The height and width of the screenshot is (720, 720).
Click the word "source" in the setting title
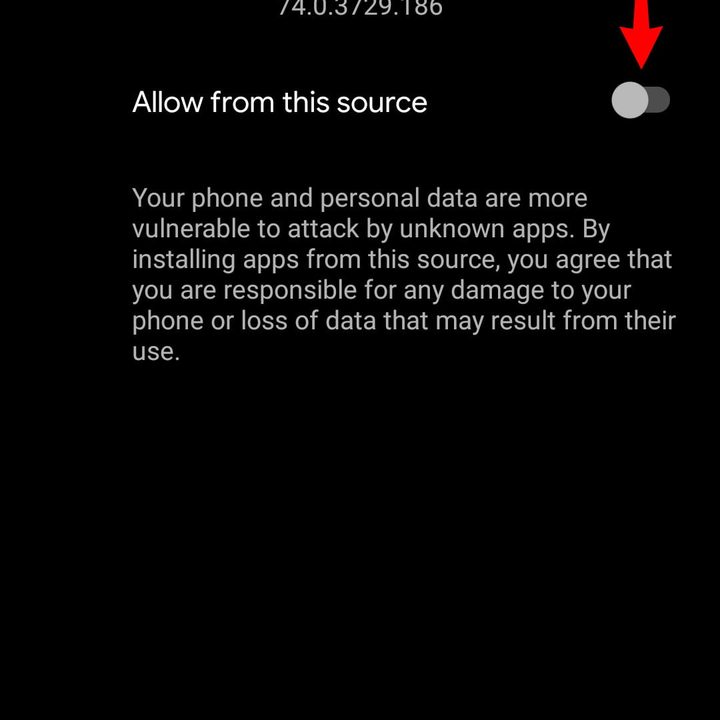pos(382,103)
